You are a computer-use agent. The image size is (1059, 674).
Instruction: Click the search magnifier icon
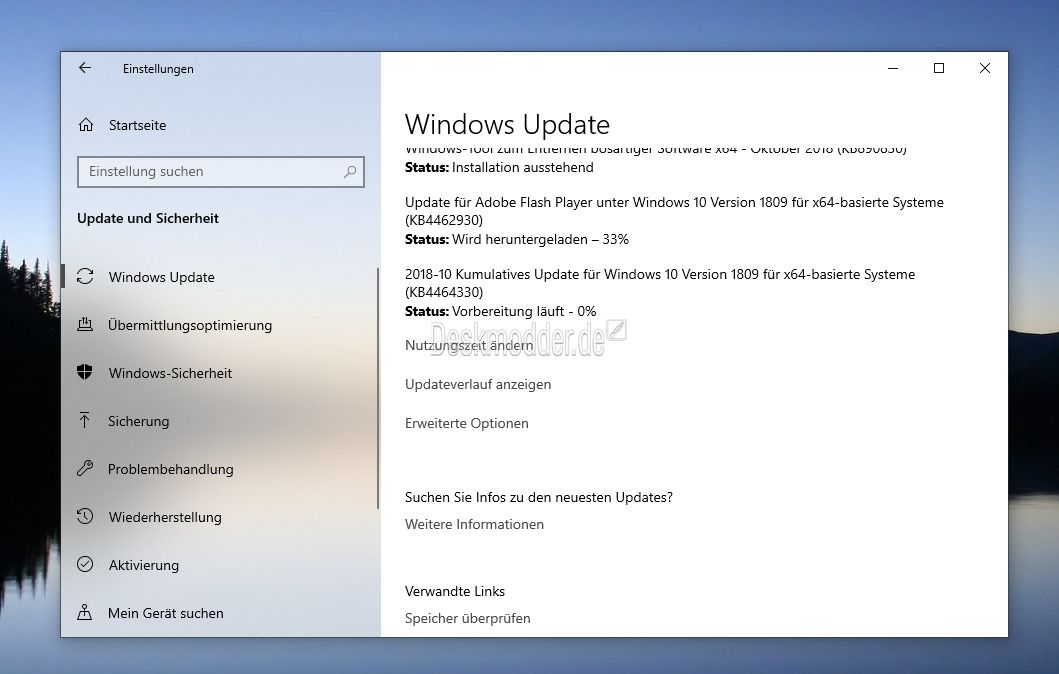coord(350,172)
